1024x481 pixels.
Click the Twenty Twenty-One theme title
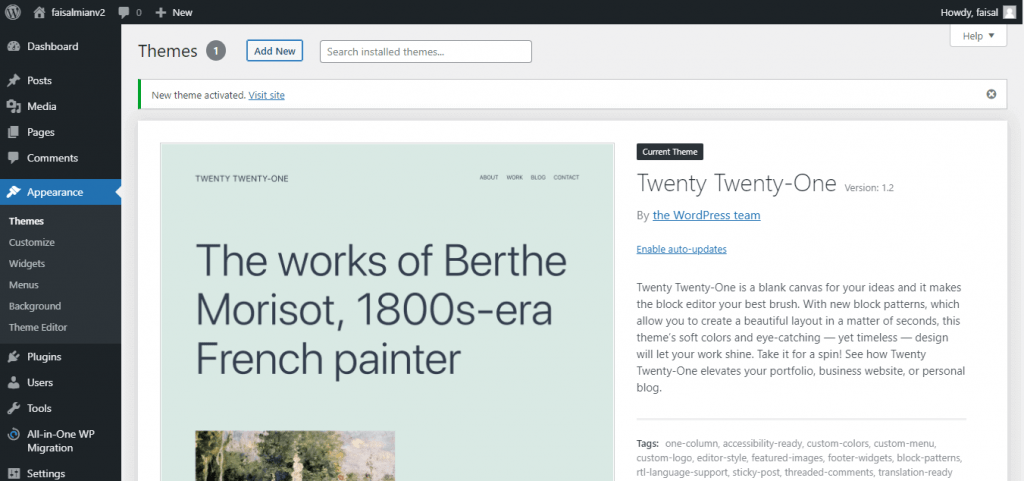736,183
